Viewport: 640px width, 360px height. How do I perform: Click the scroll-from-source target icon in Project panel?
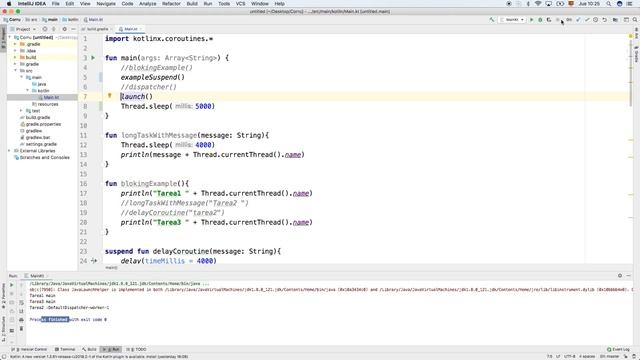click(x=45, y=29)
